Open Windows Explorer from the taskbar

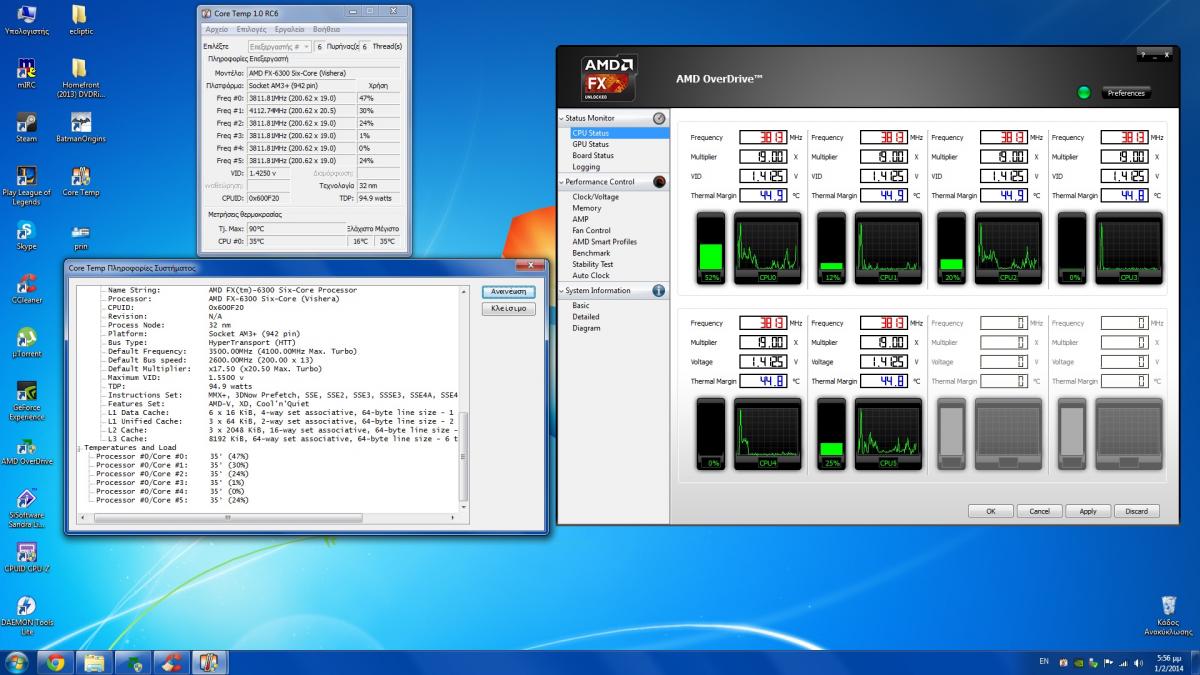point(94,662)
